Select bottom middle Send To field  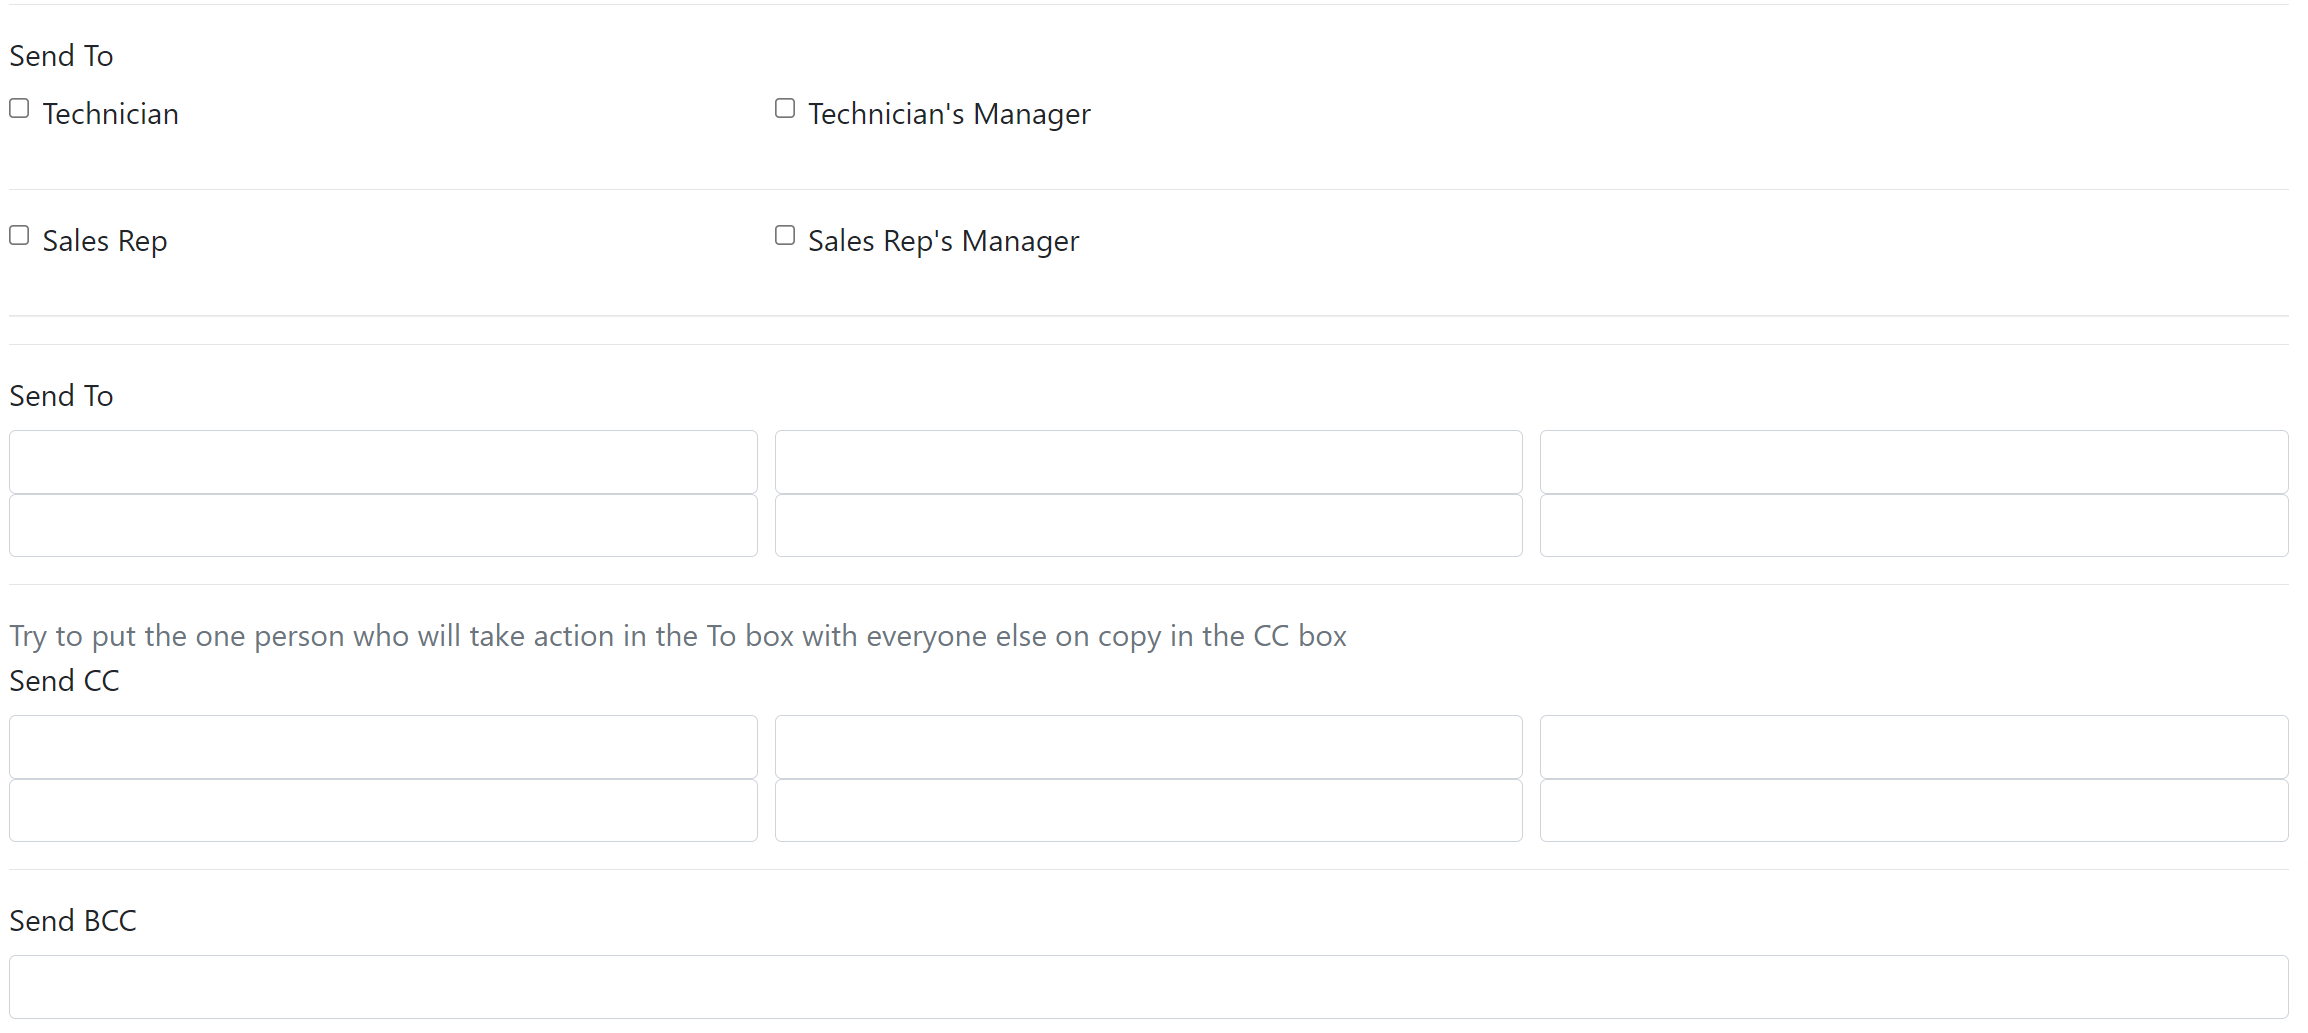(x=1148, y=525)
